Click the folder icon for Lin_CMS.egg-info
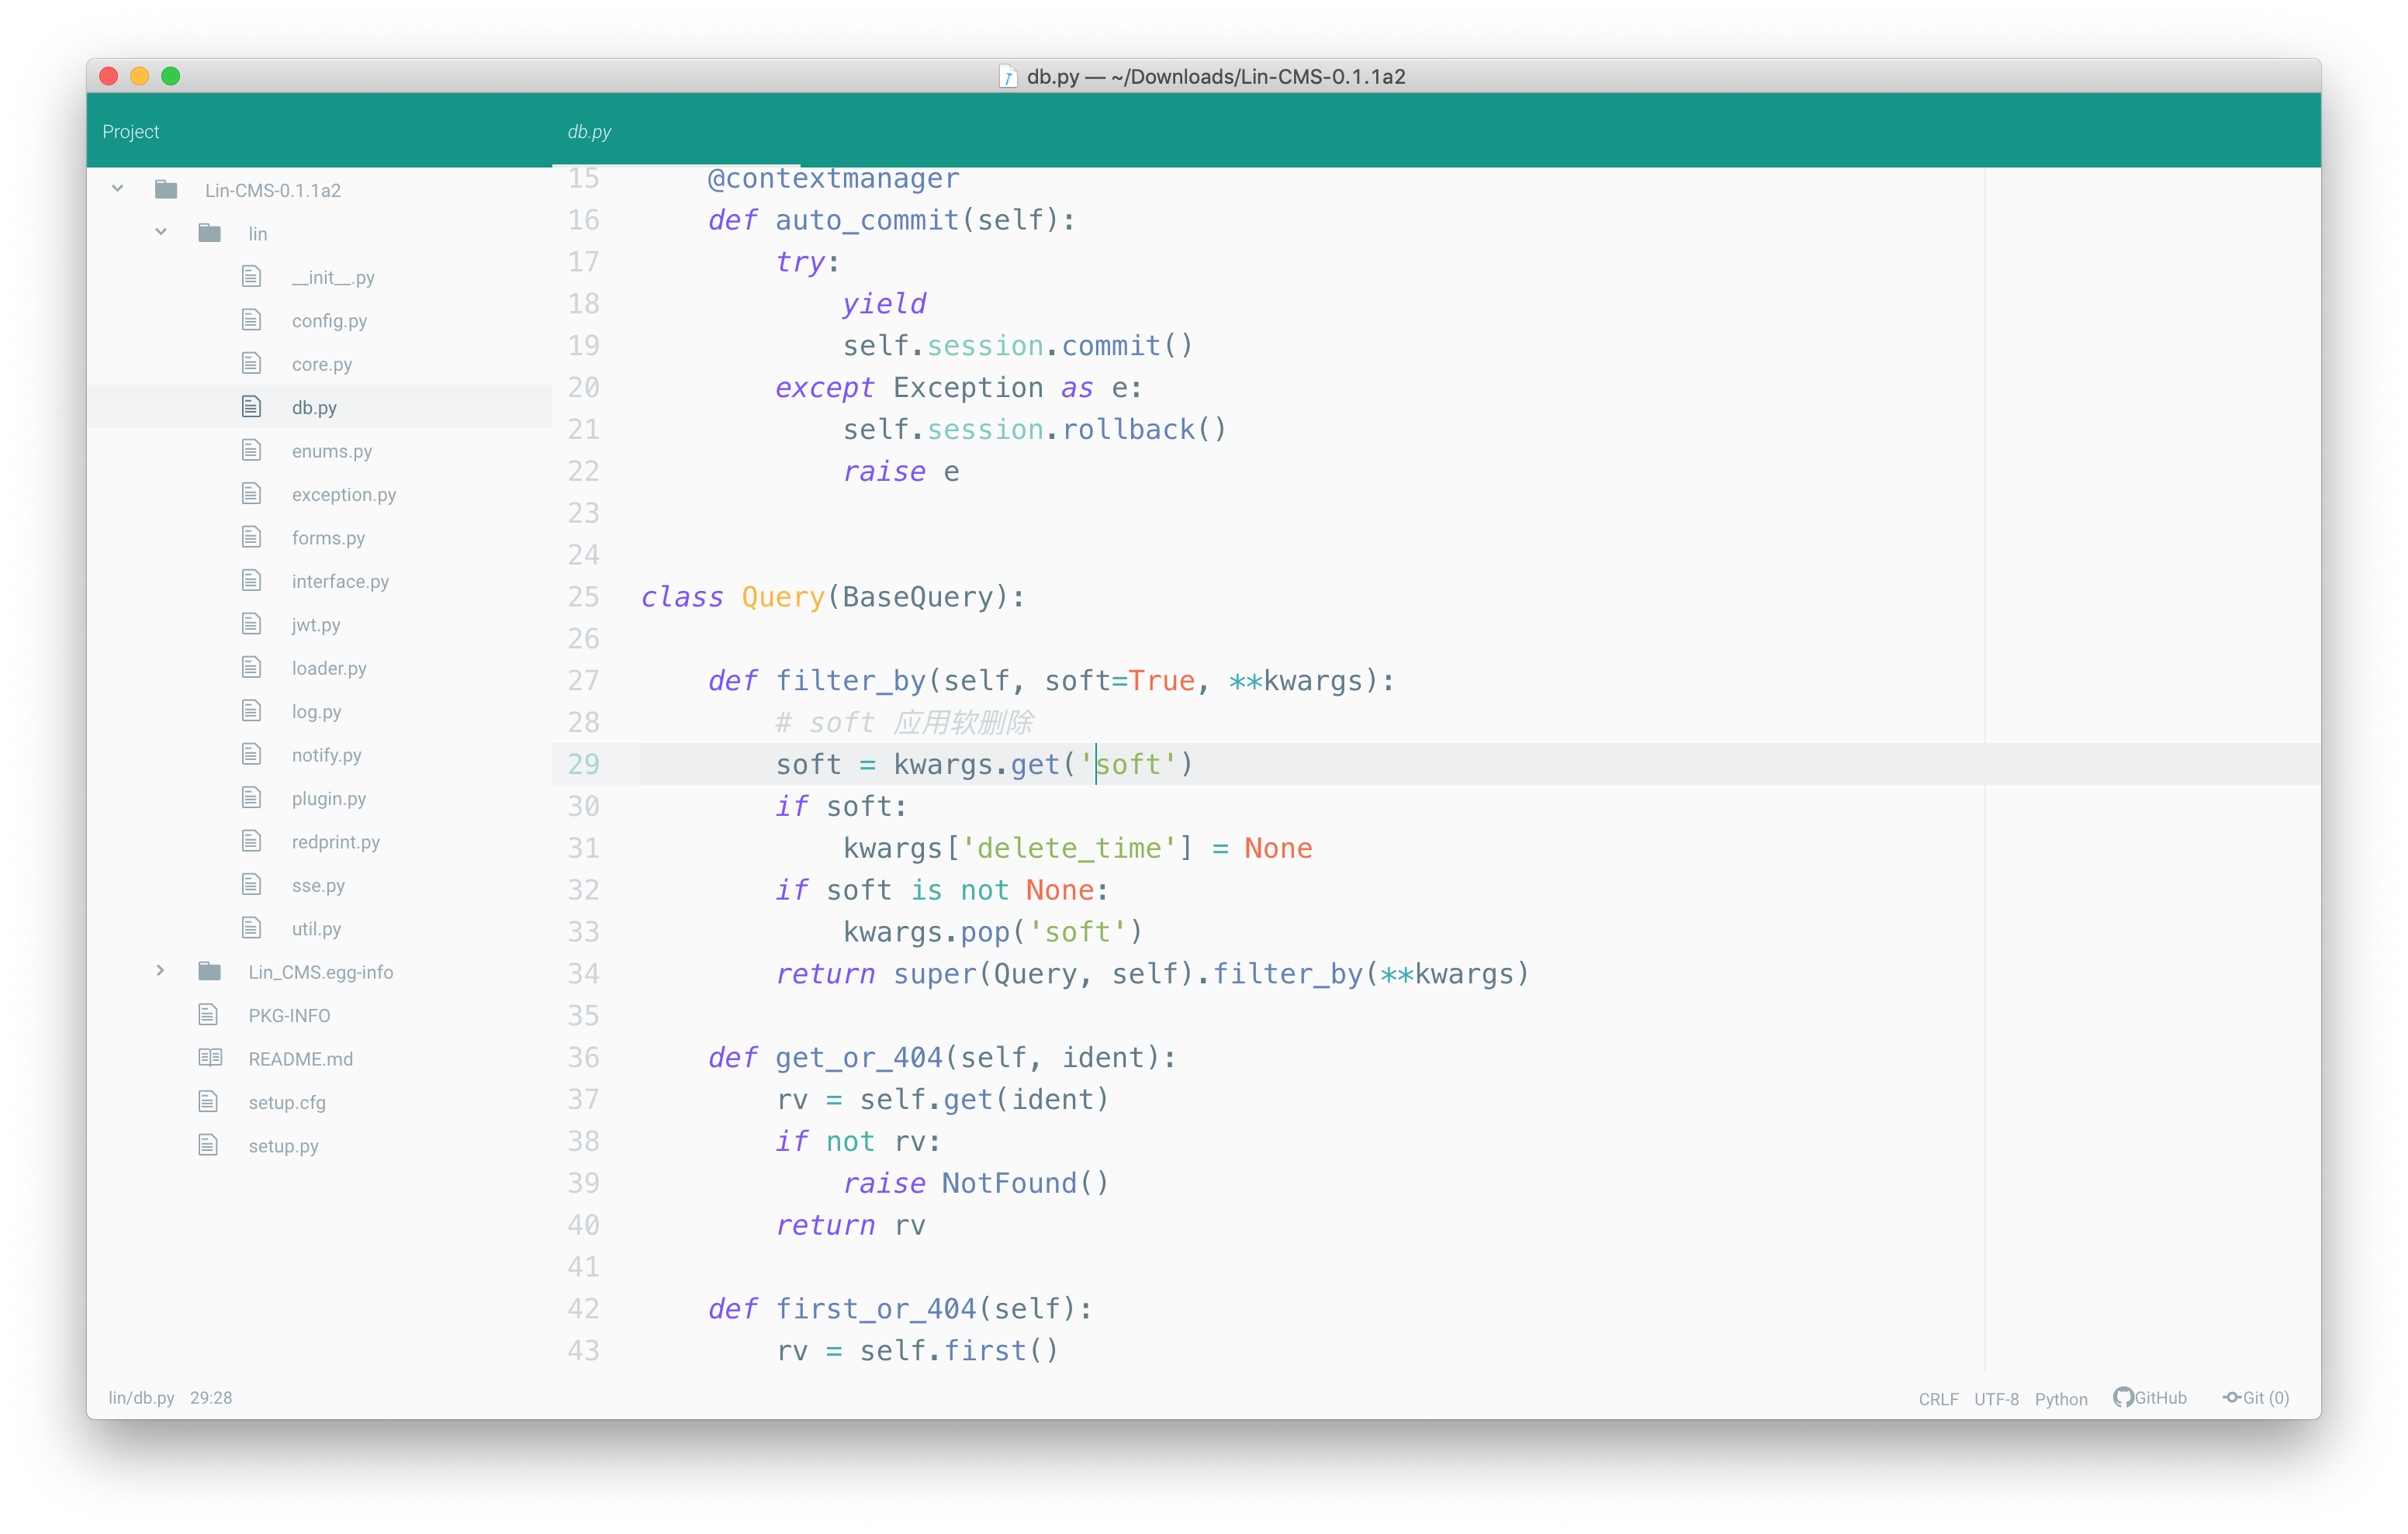 pyautogui.click(x=210, y=970)
